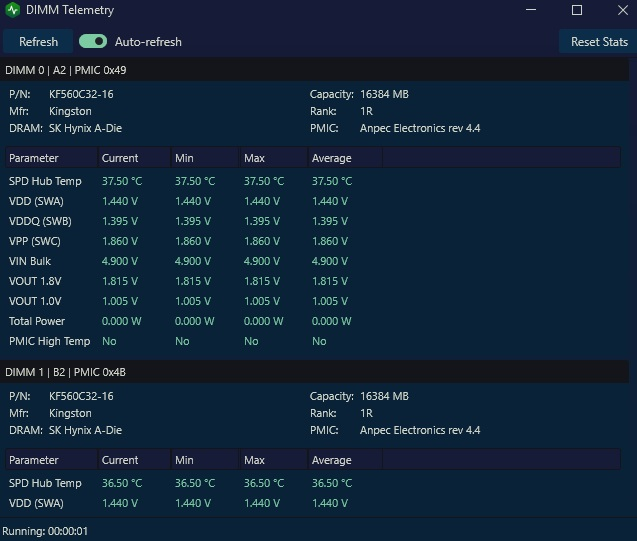The height and width of the screenshot is (541, 637).
Task: Click DIMM 1 Average column header
Action: (345, 460)
